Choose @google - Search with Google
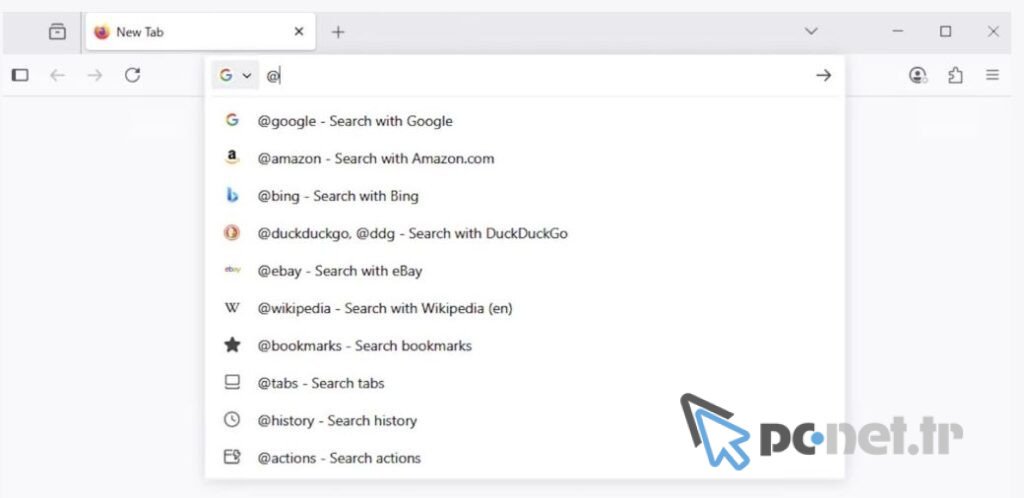Image resolution: width=1024 pixels, height=498 pixels. click(524, 121)
